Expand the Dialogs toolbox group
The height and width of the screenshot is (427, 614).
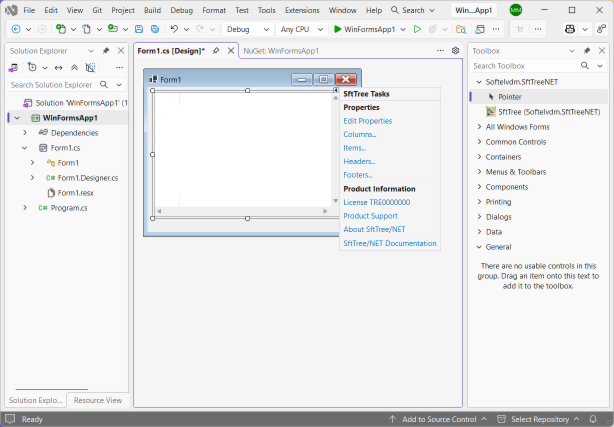[x=479, y=217]
